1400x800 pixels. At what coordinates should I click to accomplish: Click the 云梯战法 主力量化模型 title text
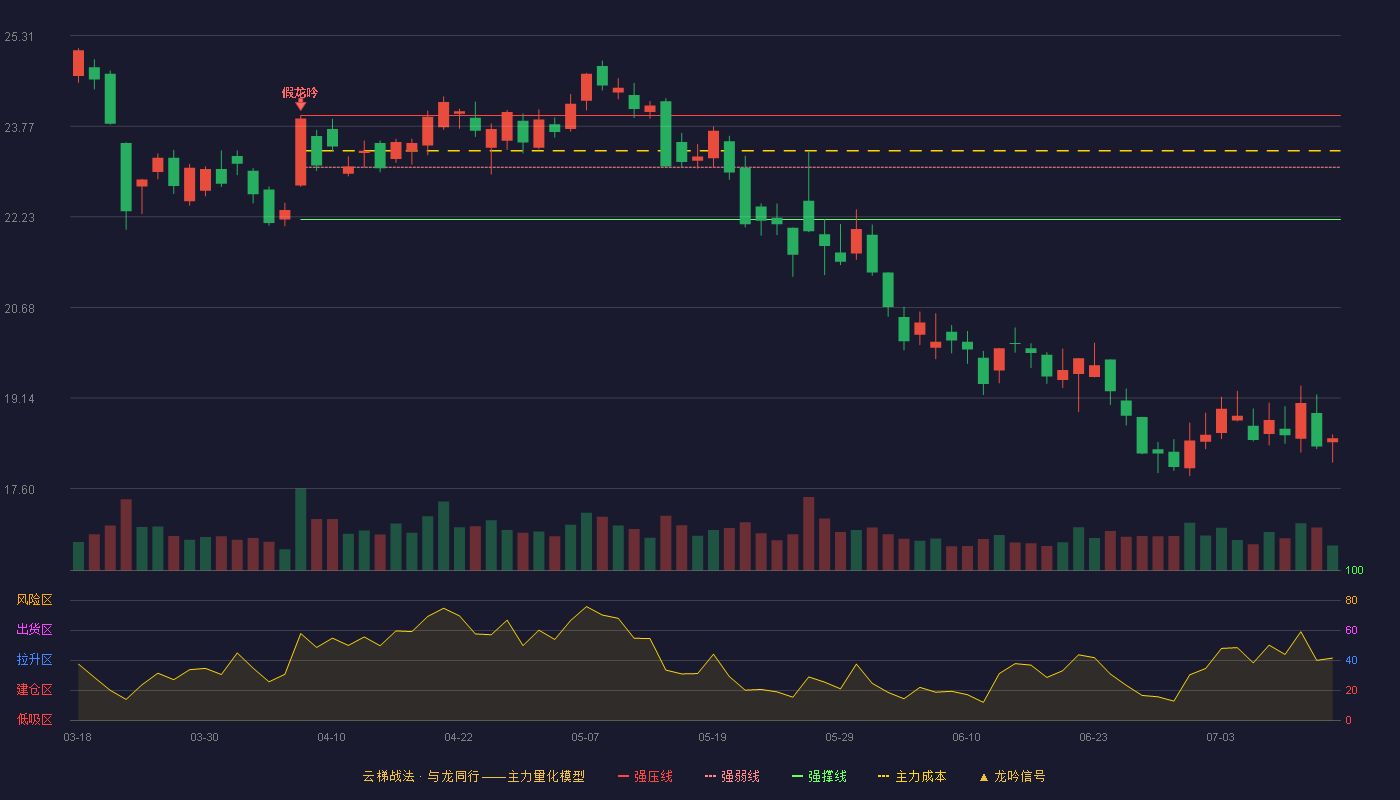[474, 777]
